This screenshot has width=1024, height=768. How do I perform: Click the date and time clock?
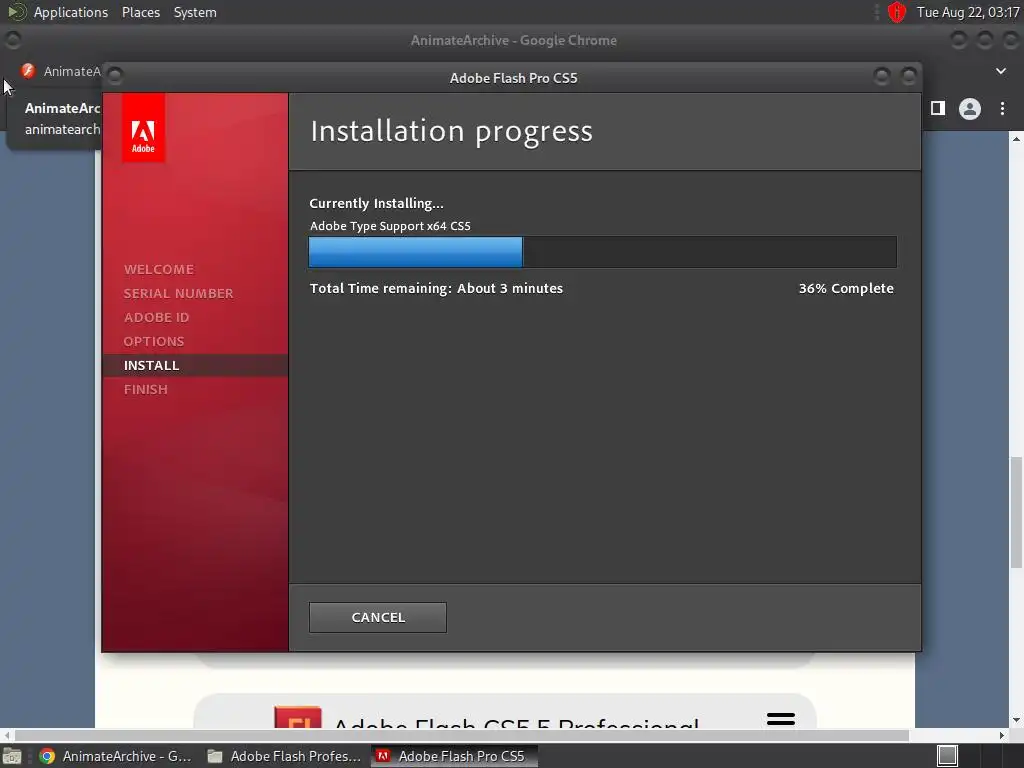968,12
